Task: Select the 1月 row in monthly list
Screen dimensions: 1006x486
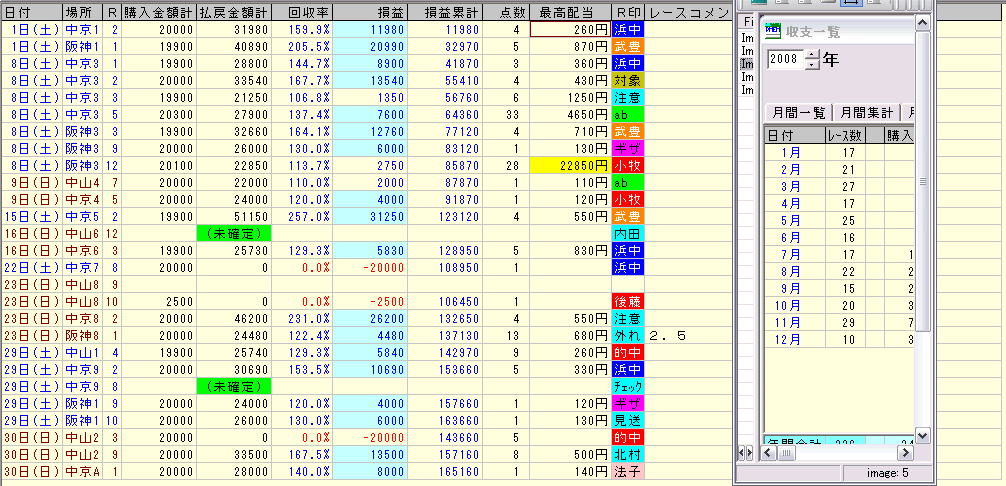Action: (x=793, y=153)
